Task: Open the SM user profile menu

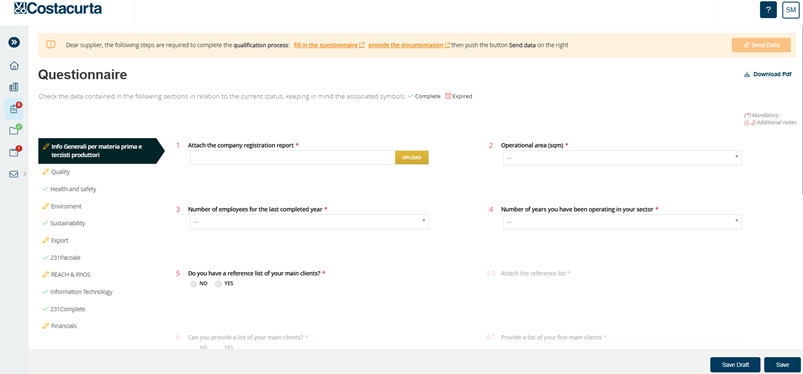Action: click(x=791, y=10)
